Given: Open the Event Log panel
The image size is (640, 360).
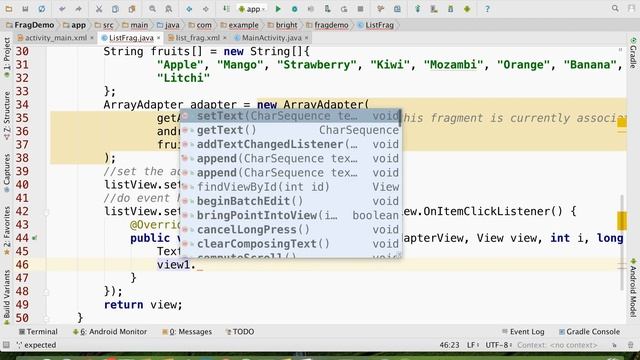Looking at the screenshot, I should pos(523,332).
